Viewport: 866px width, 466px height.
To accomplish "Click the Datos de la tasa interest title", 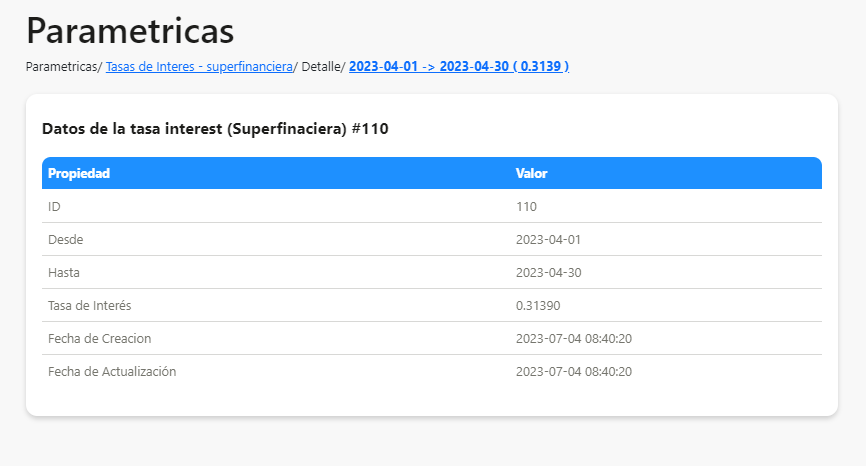I will coord(215,129).
